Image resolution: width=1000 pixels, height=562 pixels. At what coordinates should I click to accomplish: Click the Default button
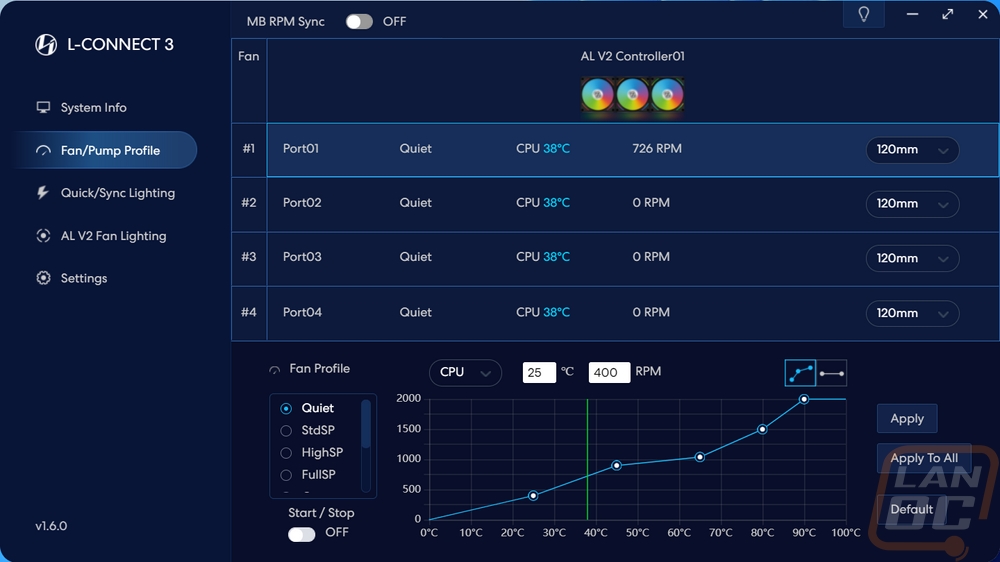(911, 509)
